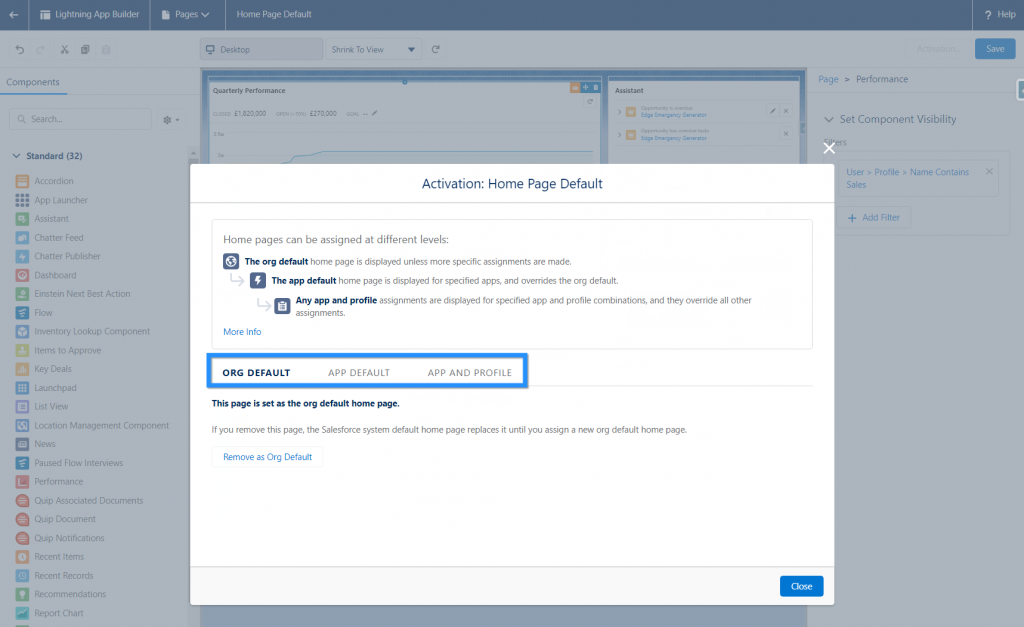Select the Items to Approve icon

pos(22,350)
